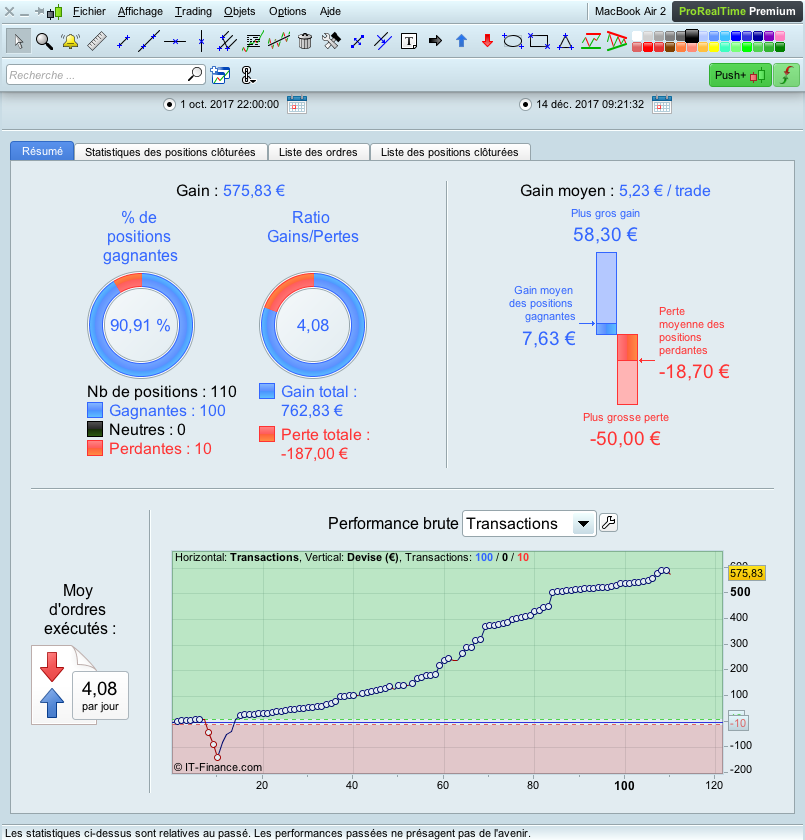Click the 90,91 % winning positions donut
Viewport: 805px width, 840px height.
(x=140, y=325)
